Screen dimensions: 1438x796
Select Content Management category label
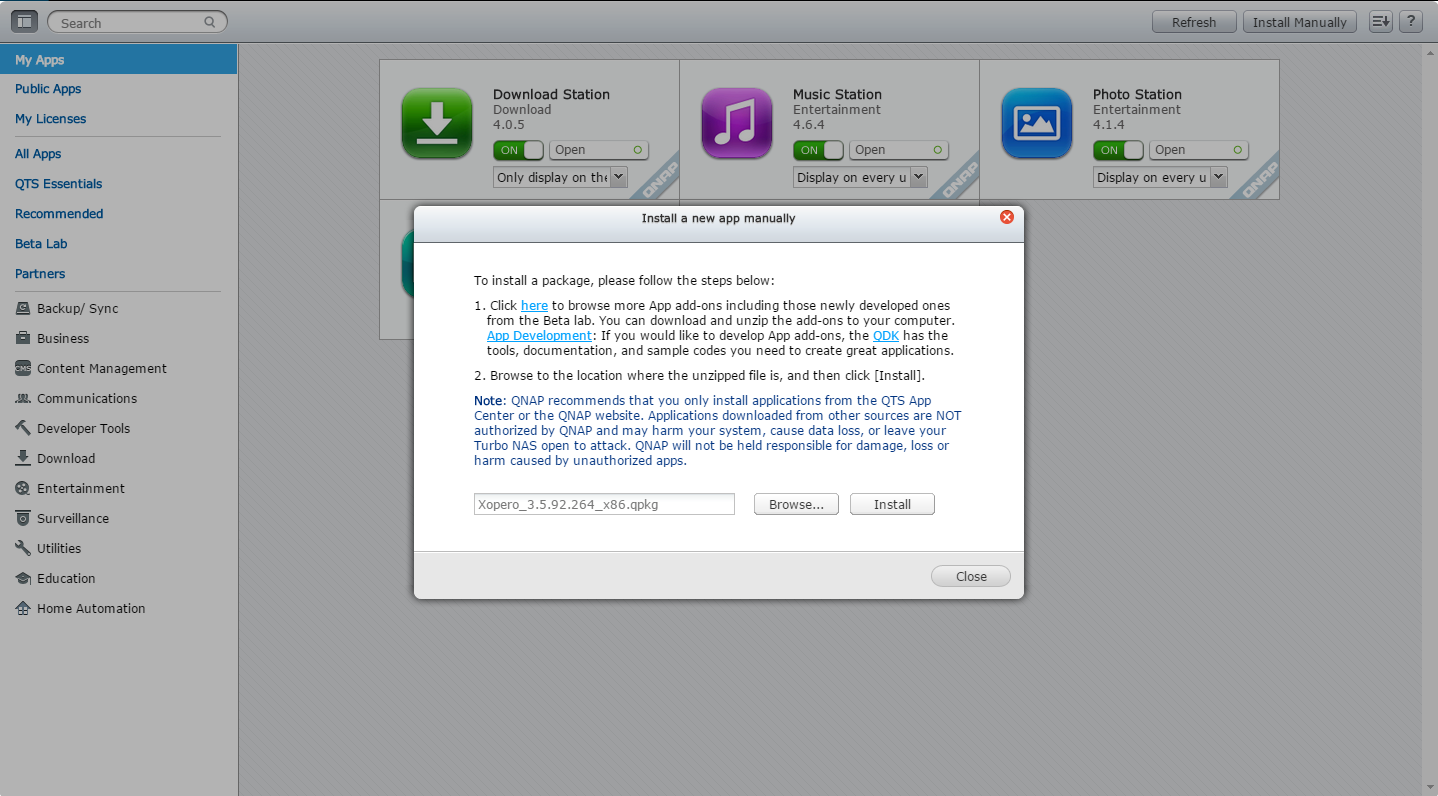[102, 369]
